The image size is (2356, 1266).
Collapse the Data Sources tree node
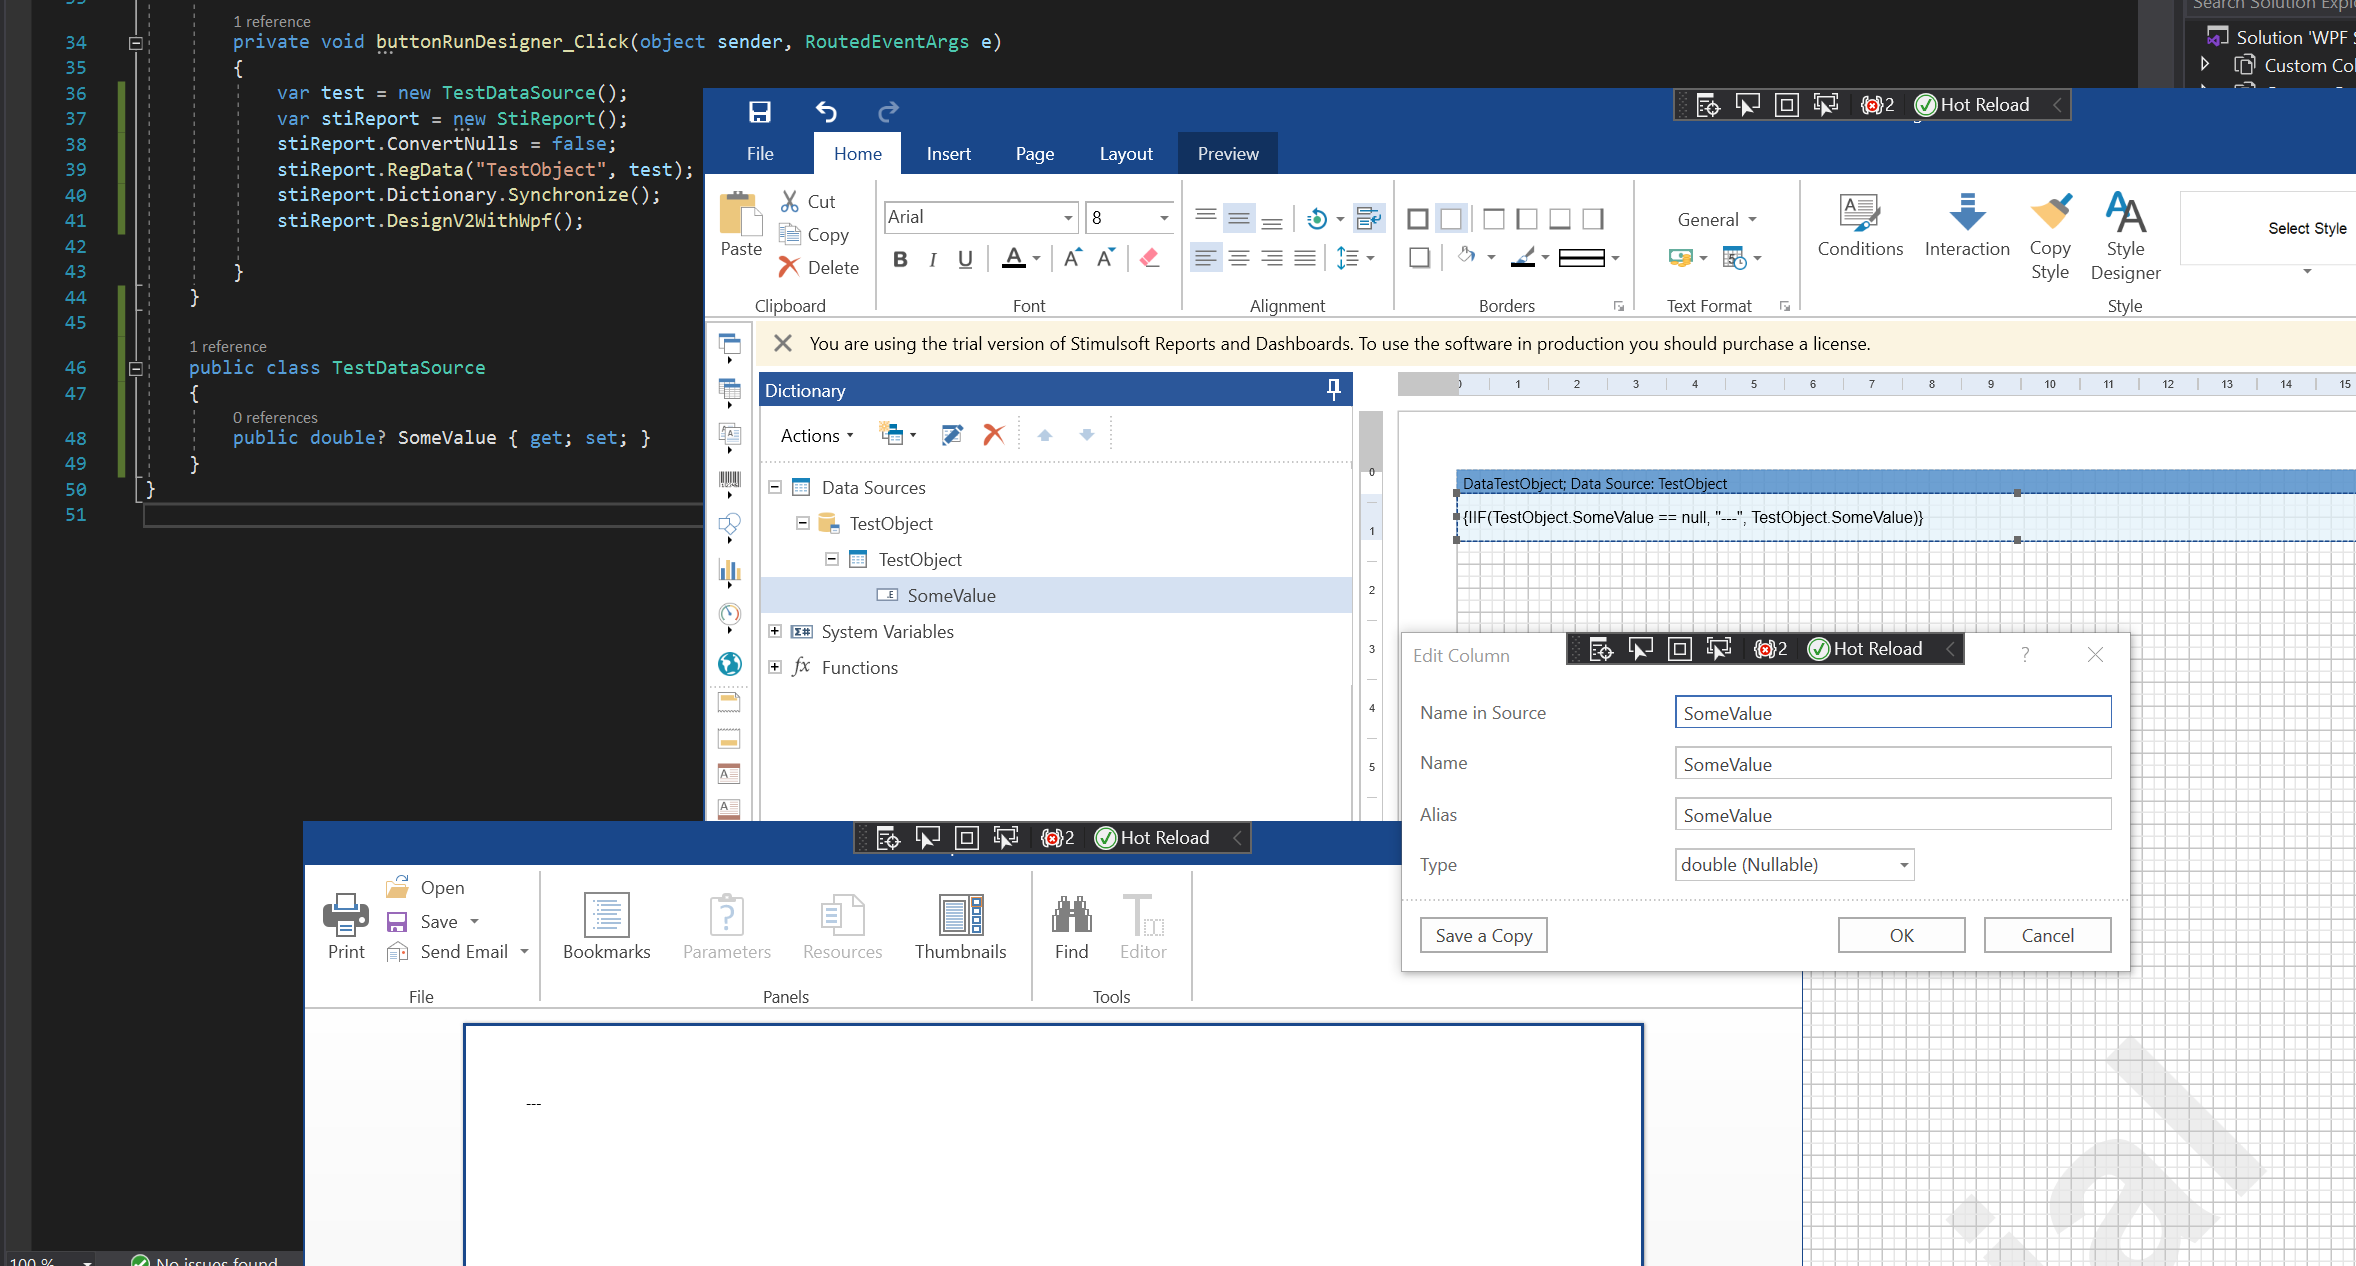775,487
